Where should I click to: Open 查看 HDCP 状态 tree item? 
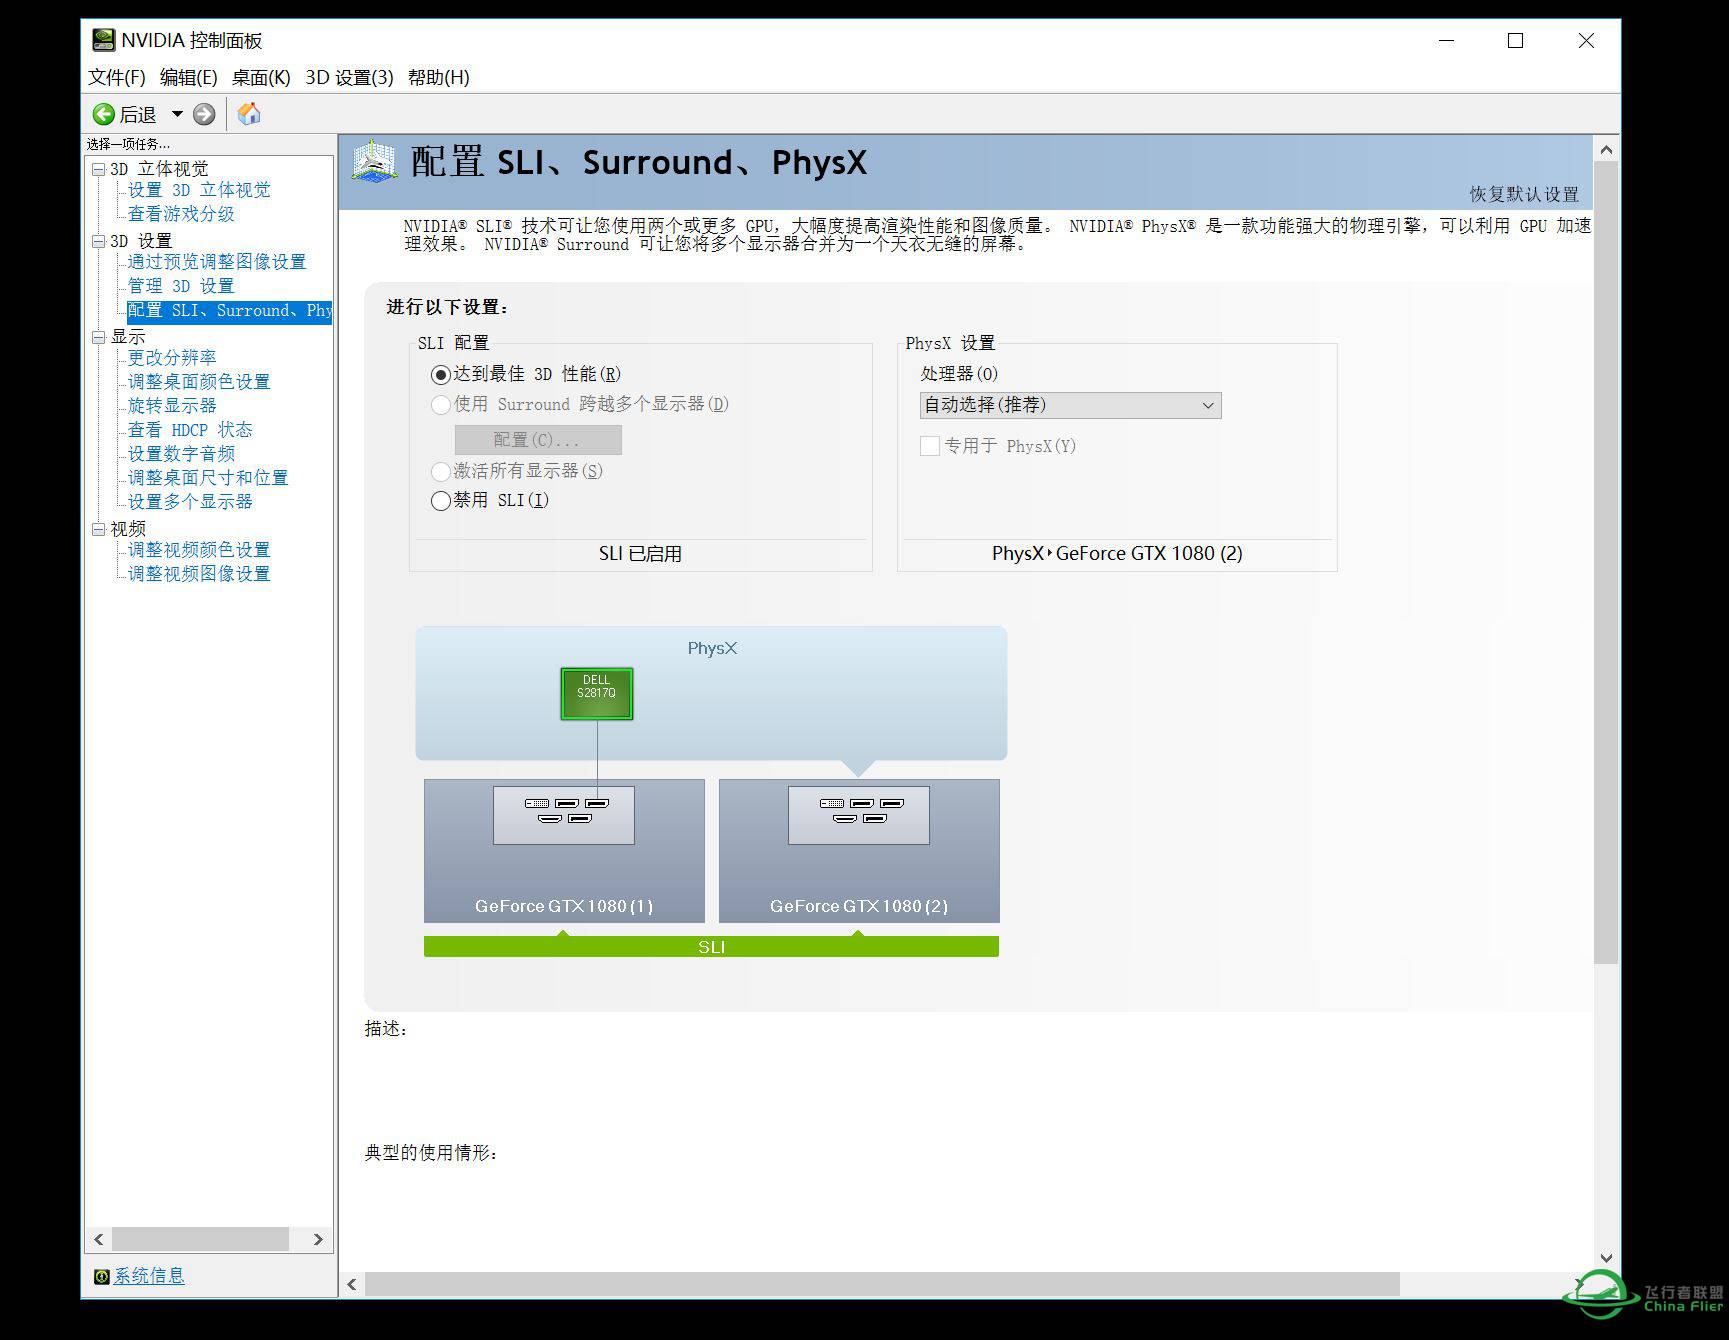tap(190, 430)
